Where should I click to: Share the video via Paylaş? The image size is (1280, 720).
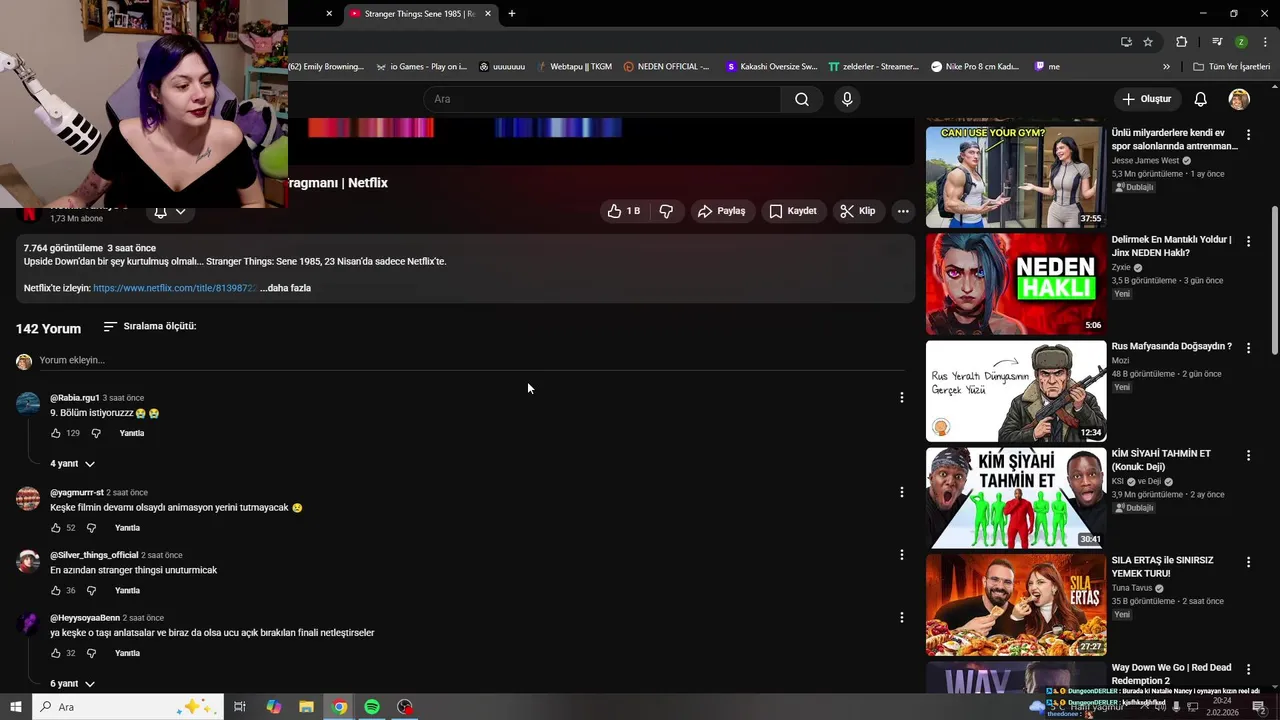pyautogui.click(x=721, y=211)
